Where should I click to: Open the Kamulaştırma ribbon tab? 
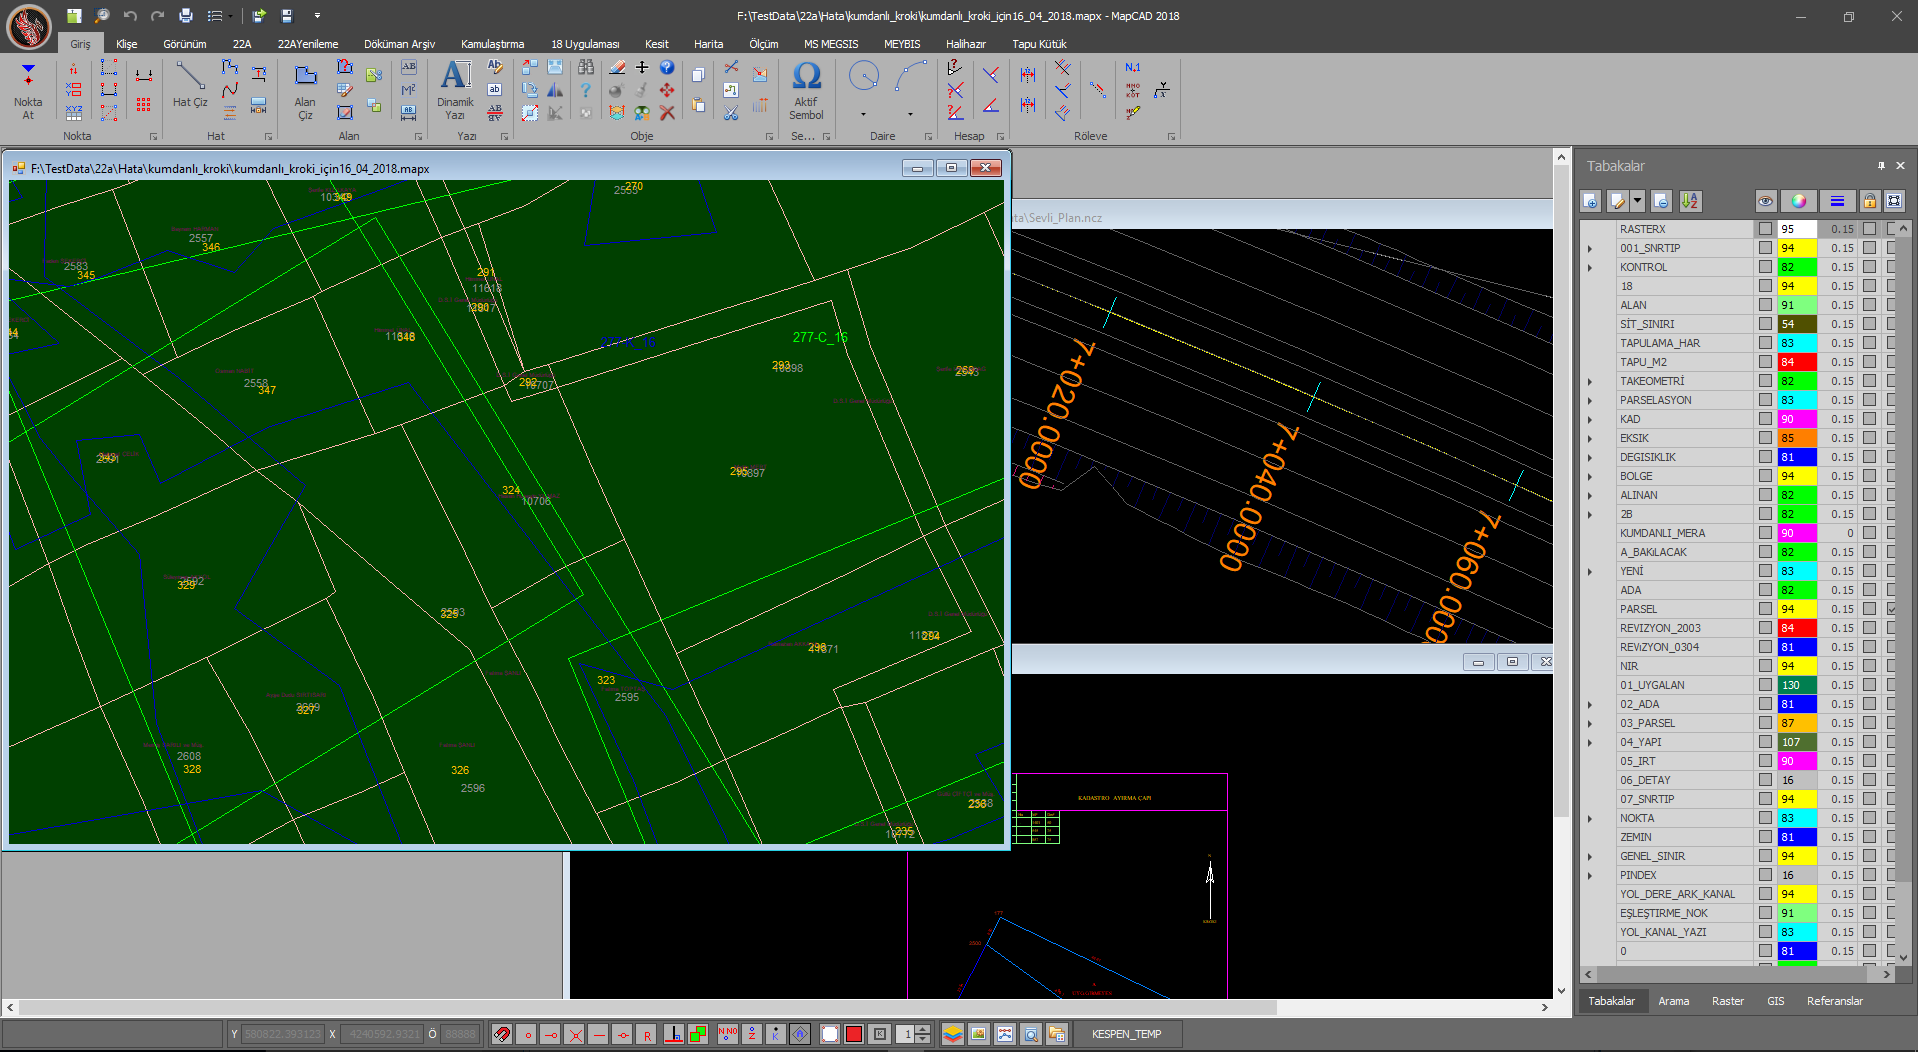tap(492, 44)
